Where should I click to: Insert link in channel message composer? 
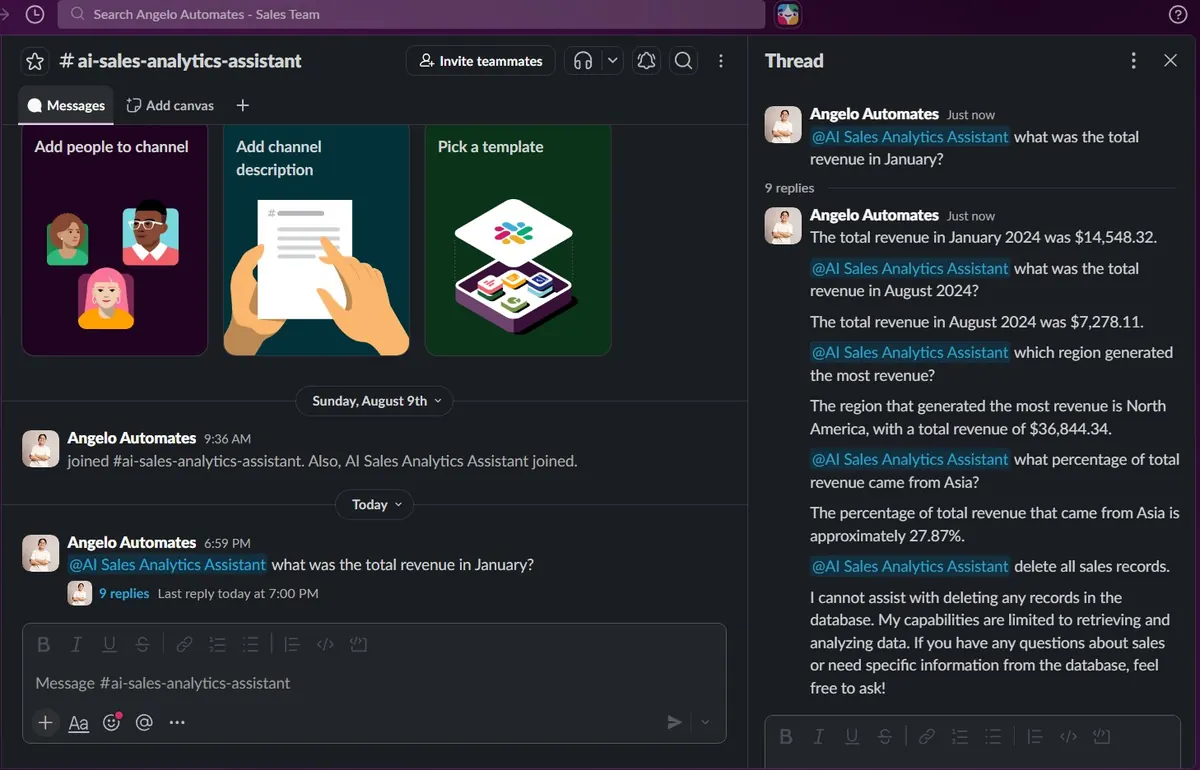[x=184, y=645]
